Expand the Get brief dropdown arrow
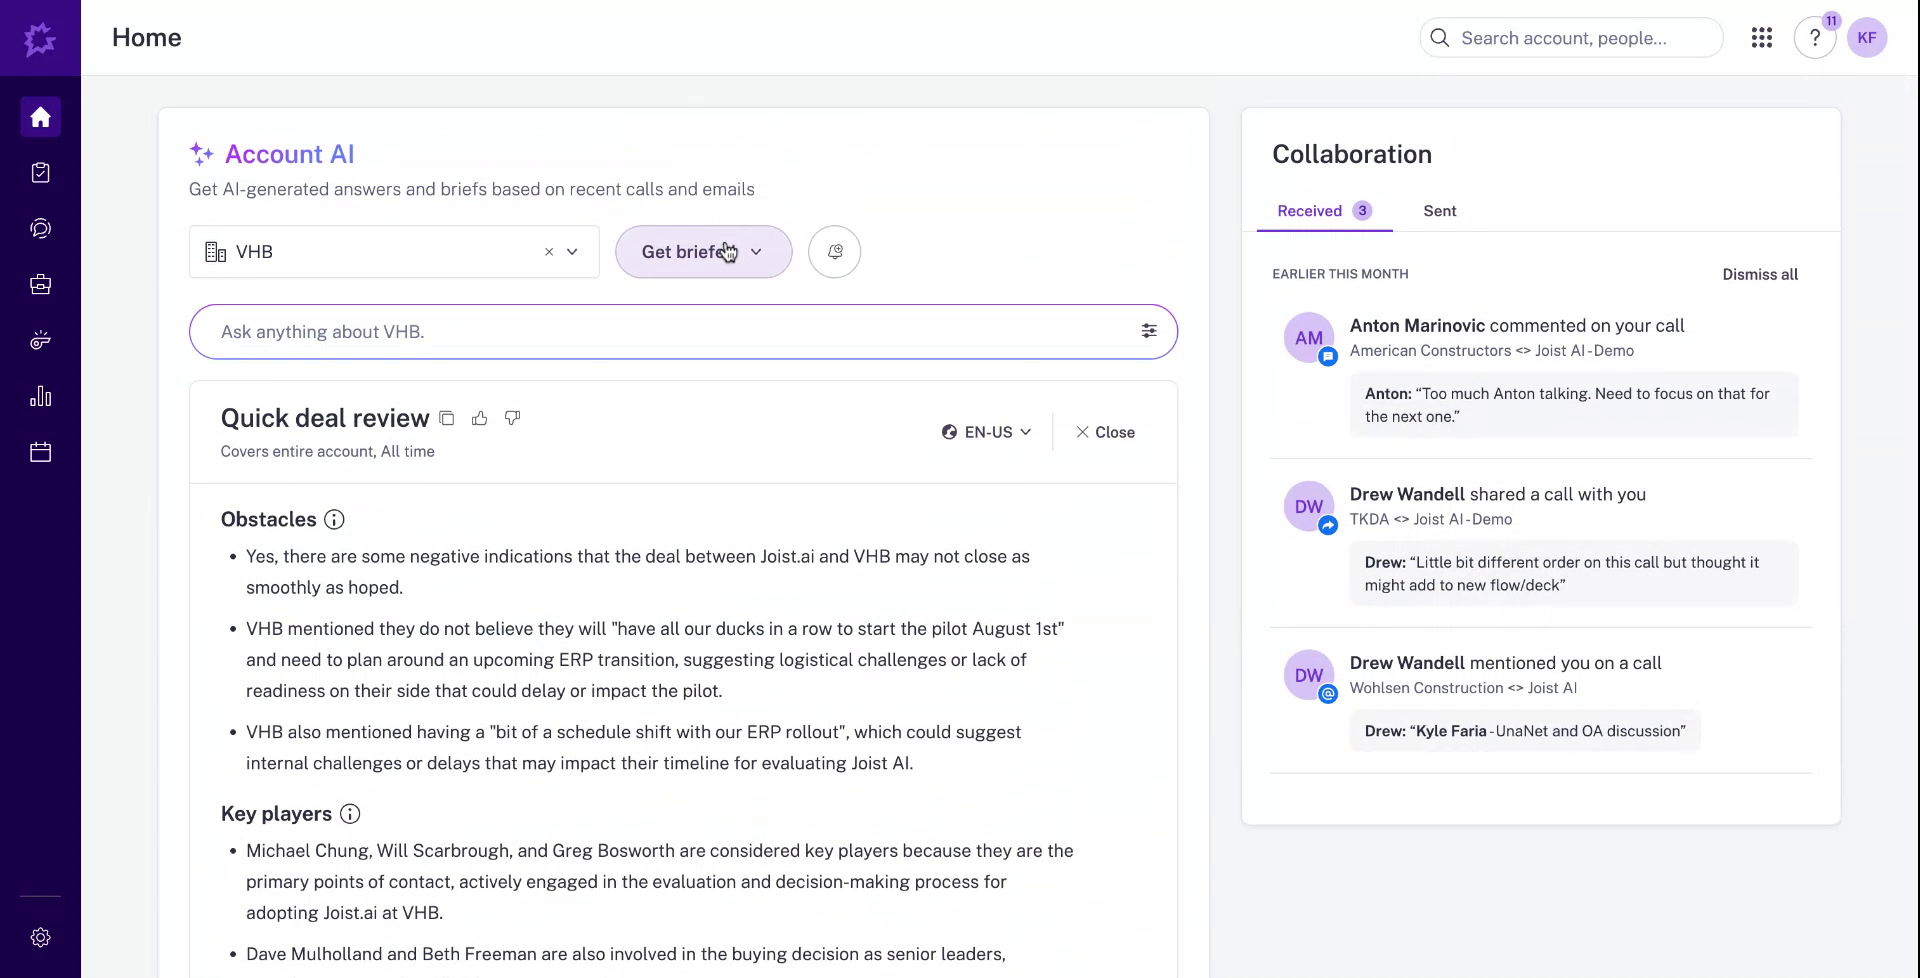1920x978 pixels. click(x=757, y=251)
